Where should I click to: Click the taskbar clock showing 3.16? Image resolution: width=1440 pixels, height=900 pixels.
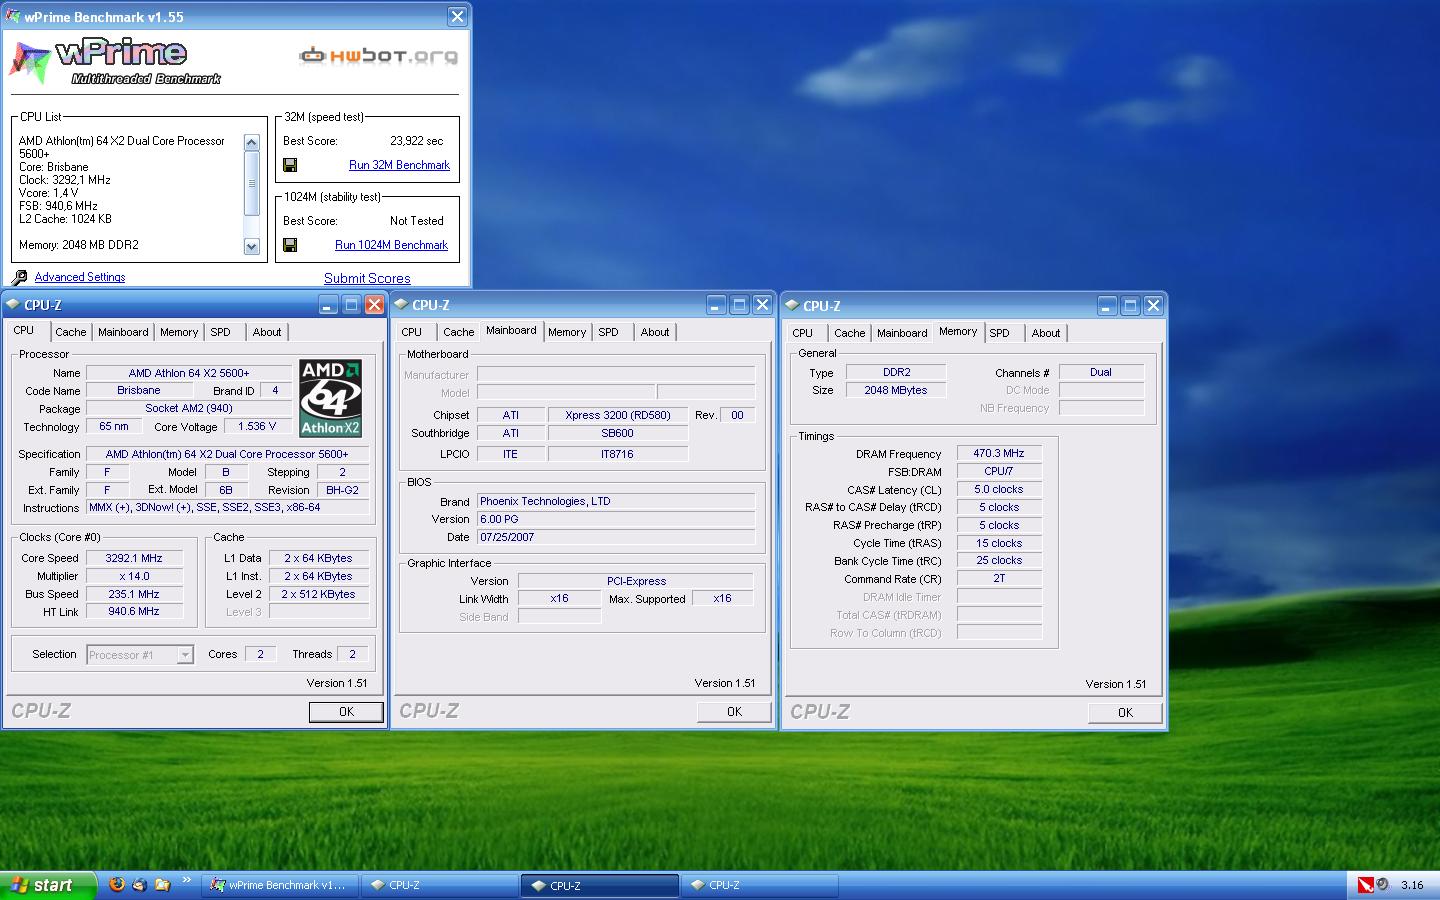coord(1412,885)
